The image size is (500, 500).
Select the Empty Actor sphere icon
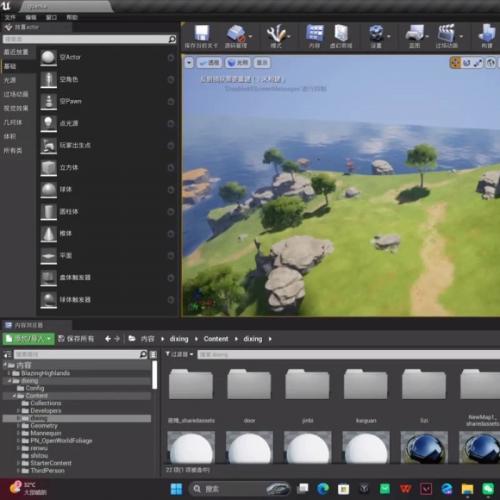pos(49,57)
